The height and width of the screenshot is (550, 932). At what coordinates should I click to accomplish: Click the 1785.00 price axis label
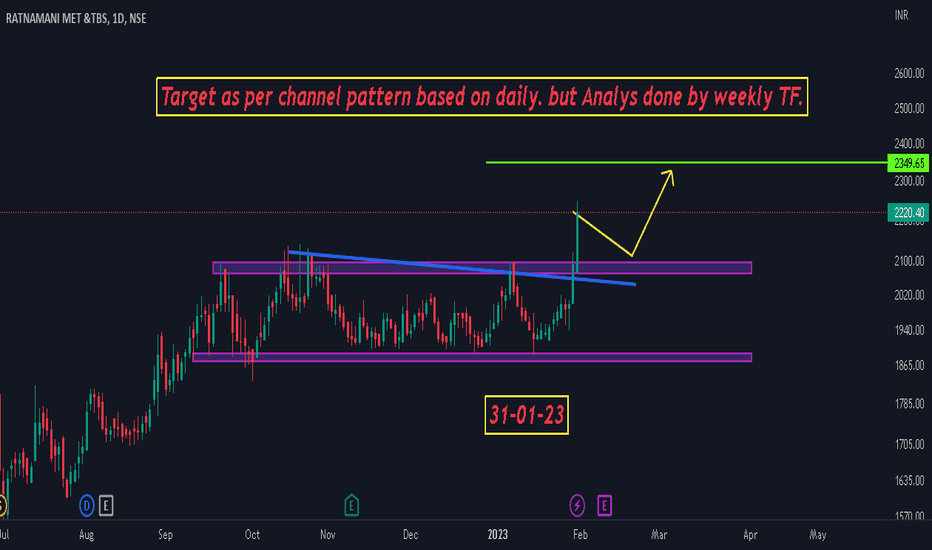(x=909, y=404)
